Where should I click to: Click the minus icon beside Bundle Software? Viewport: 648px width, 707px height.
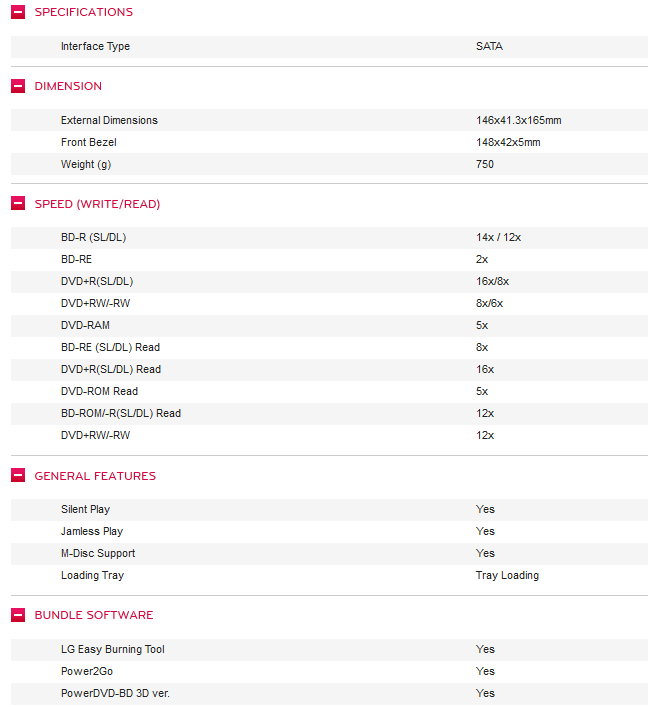pos(18,615)
